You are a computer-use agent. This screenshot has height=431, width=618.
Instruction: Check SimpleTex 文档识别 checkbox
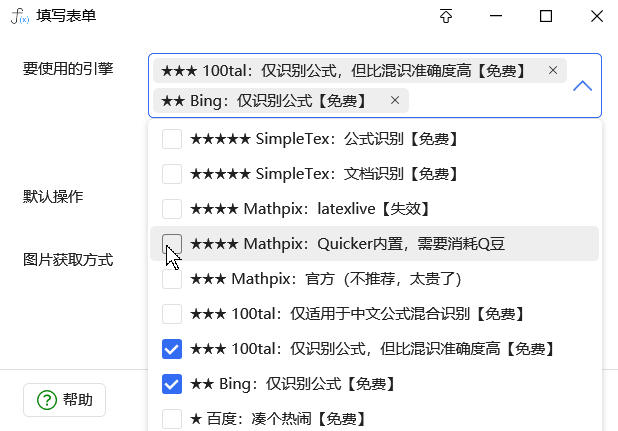pos(172,174)
